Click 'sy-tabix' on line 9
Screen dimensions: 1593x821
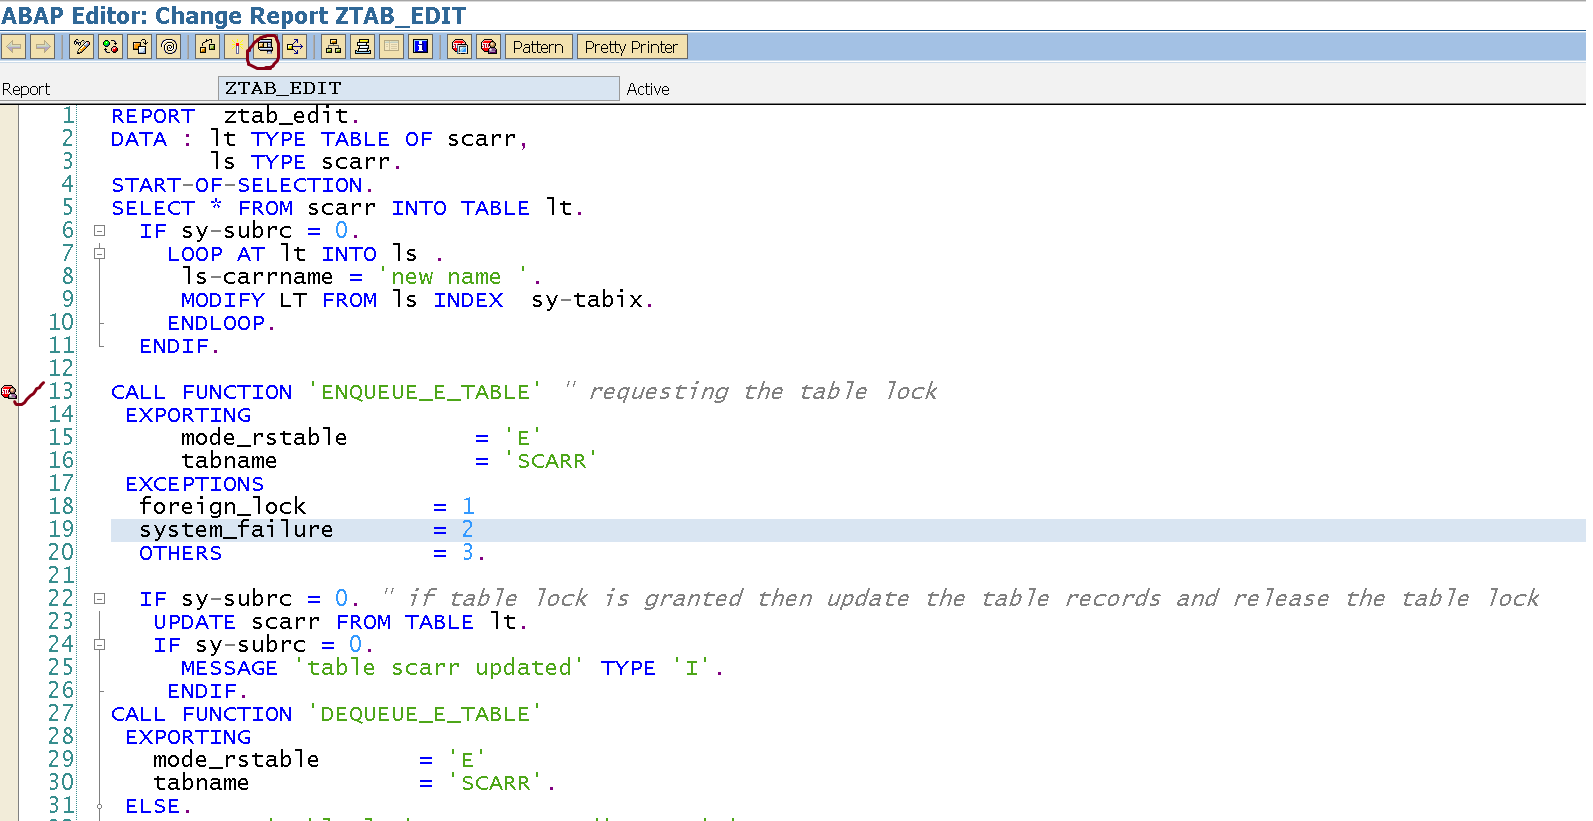(587, 300)
